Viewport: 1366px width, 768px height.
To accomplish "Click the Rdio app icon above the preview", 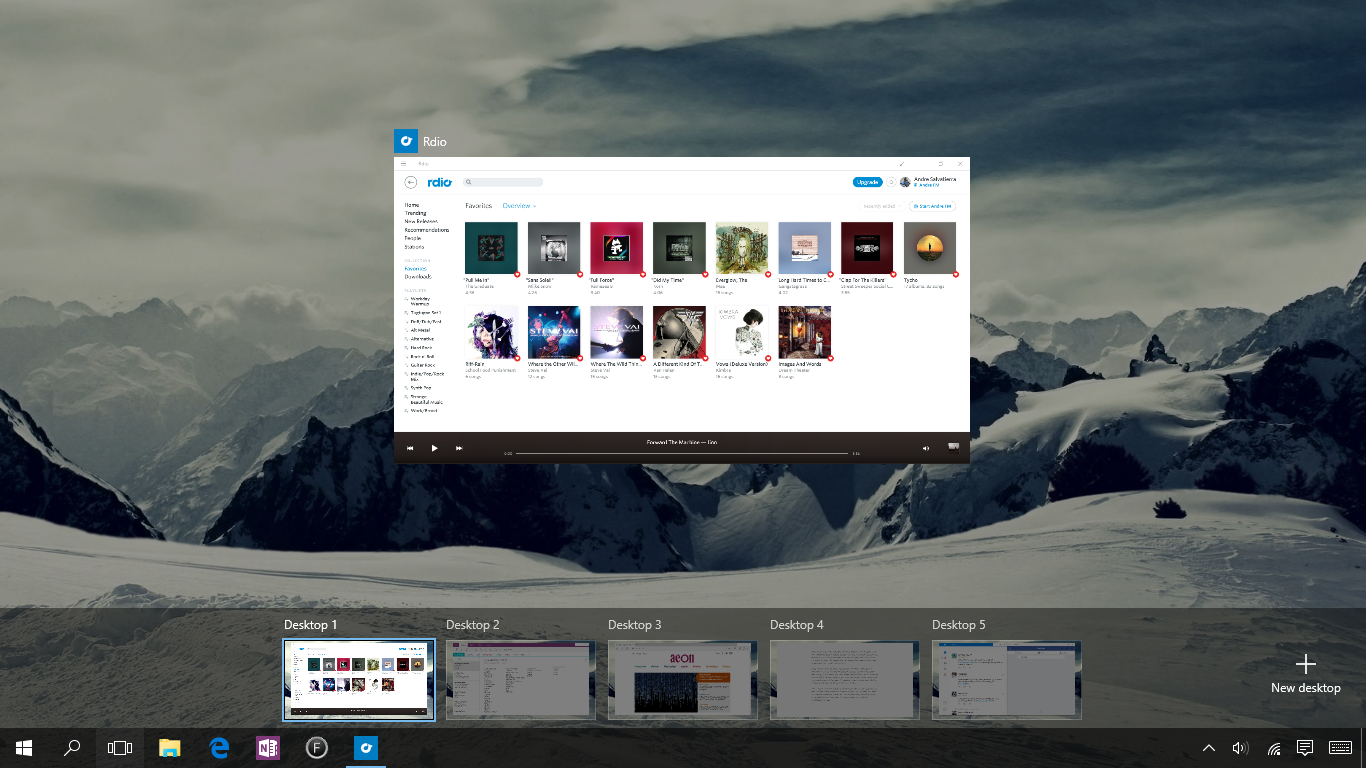I will 406,141.
